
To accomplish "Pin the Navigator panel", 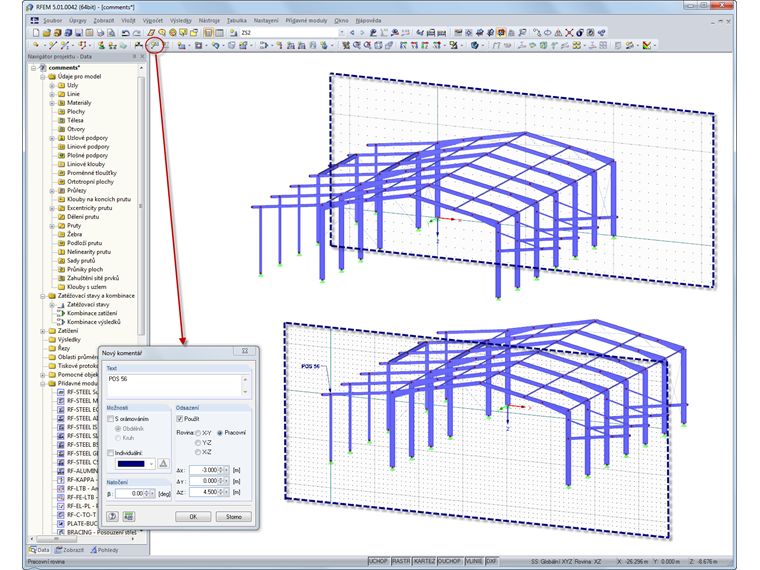I will point(134,56).
